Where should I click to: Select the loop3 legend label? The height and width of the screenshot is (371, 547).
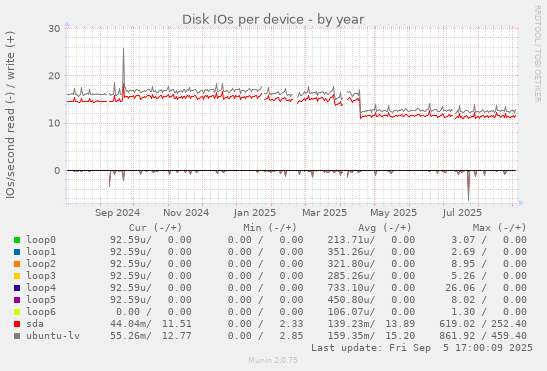(x=41, y=276)
